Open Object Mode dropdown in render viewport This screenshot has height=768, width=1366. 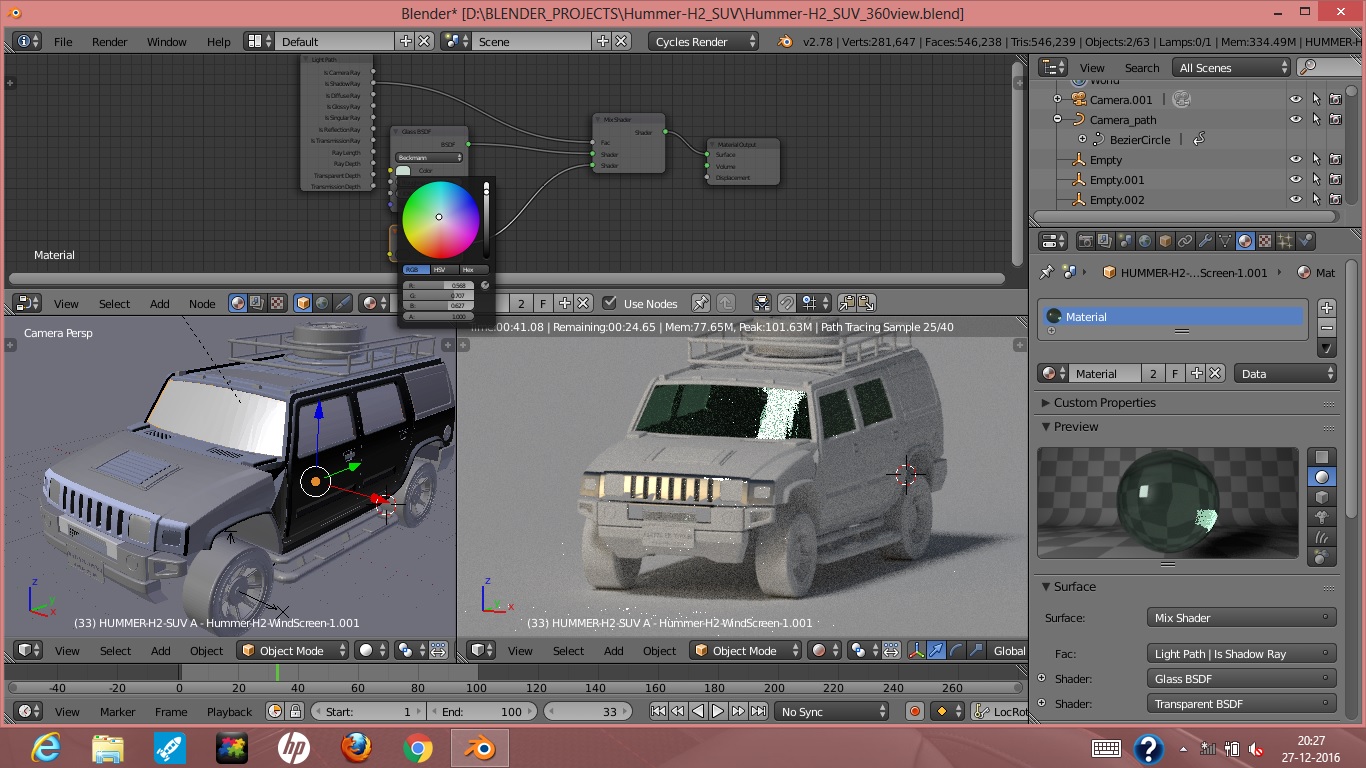745,650
